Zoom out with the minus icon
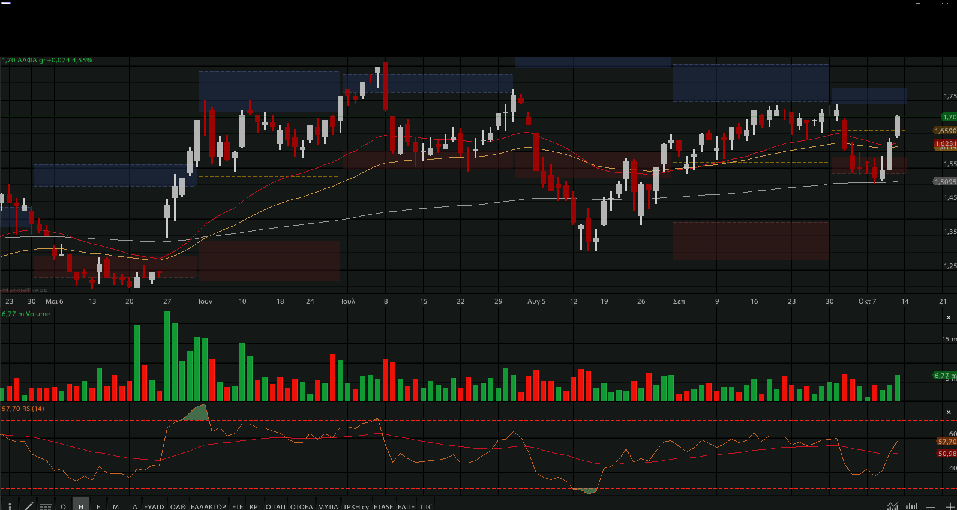The image size is (957, 510). point(930,508)
